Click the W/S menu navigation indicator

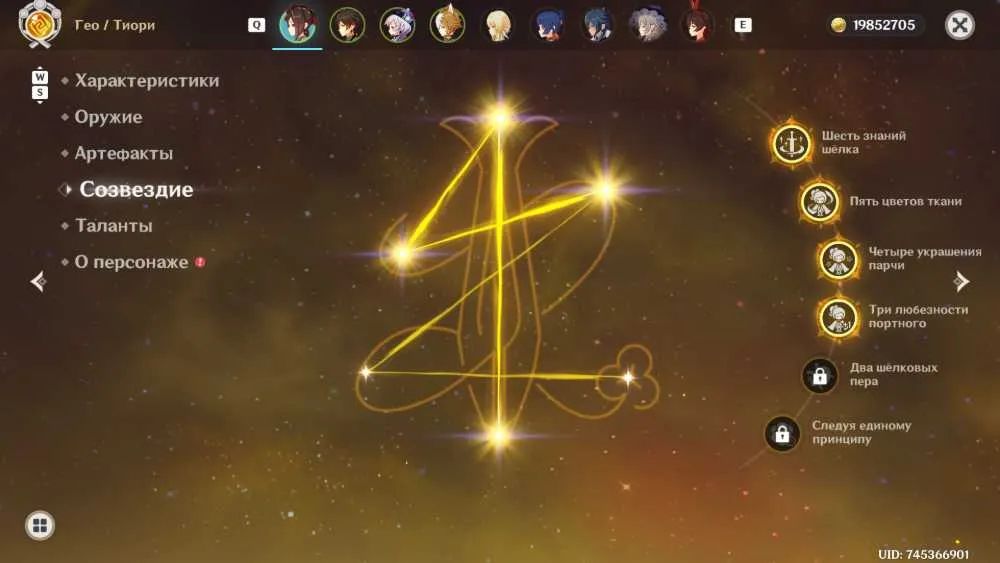tap(40, 85)
